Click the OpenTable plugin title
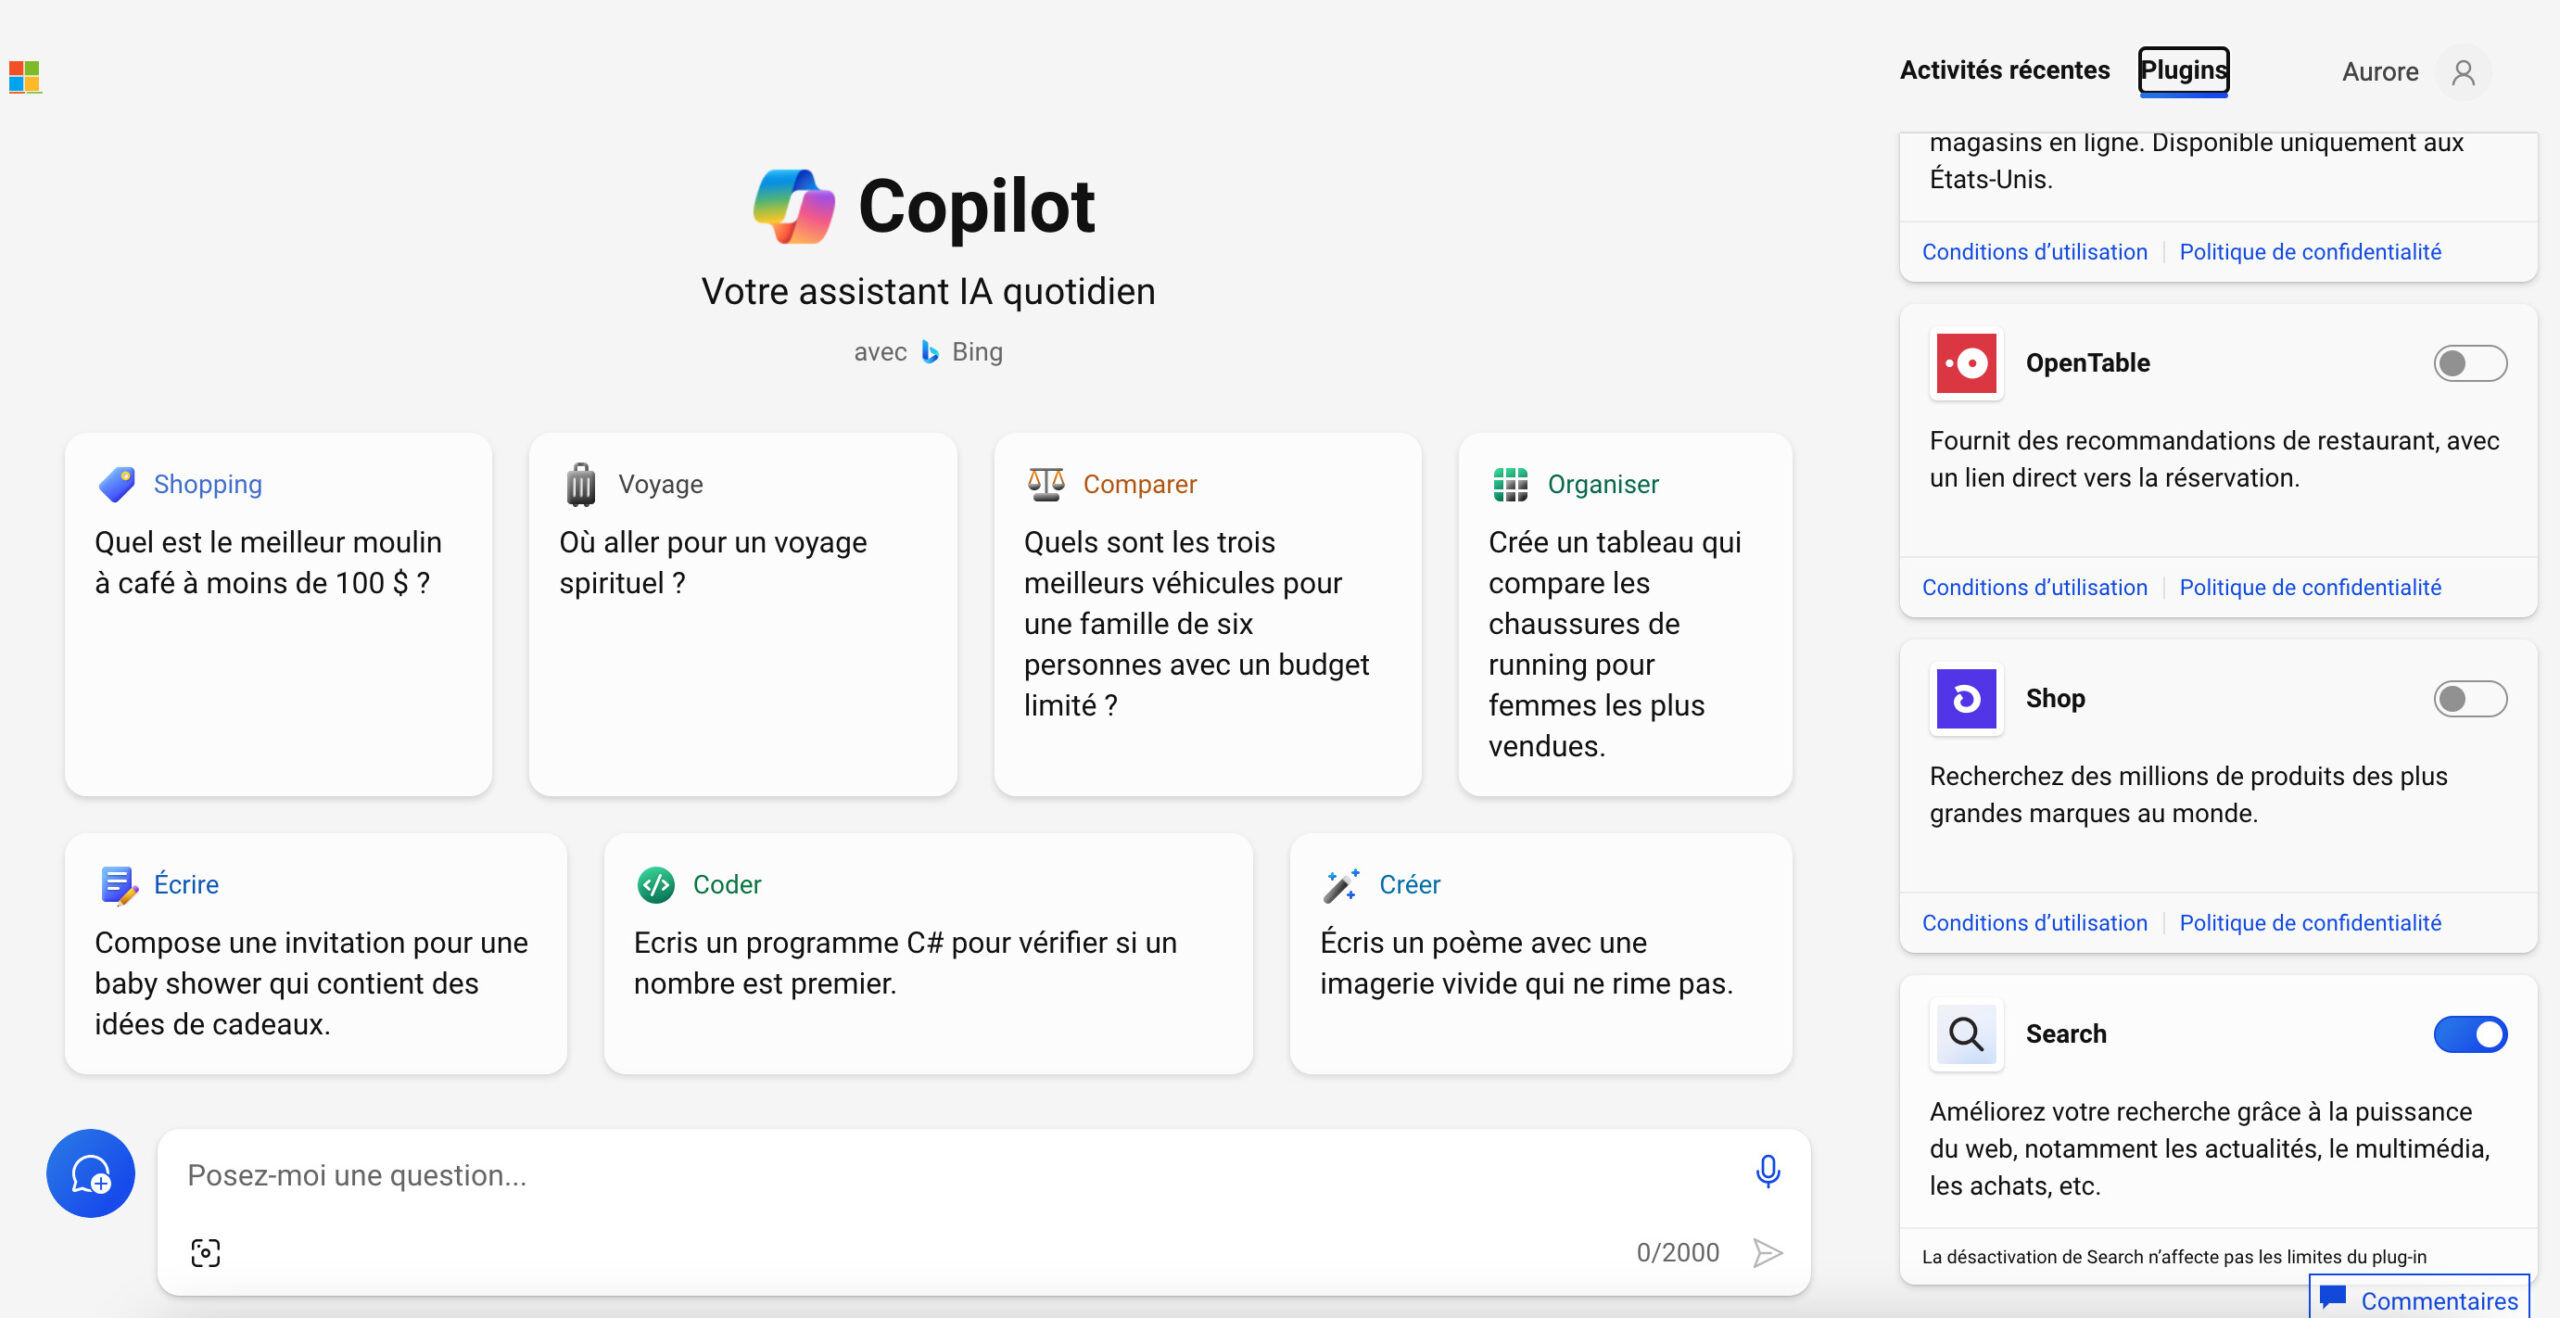2560x1318 pixels. (x=2087, y=363)
